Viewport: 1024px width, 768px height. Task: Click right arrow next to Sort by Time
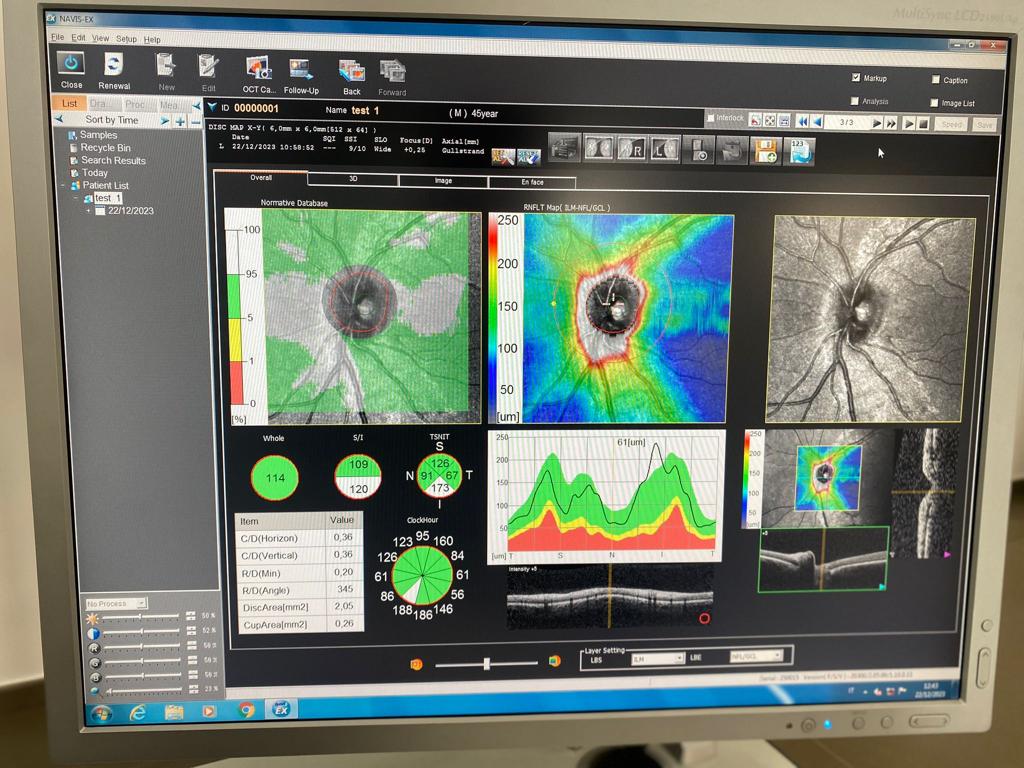point(165,121)
